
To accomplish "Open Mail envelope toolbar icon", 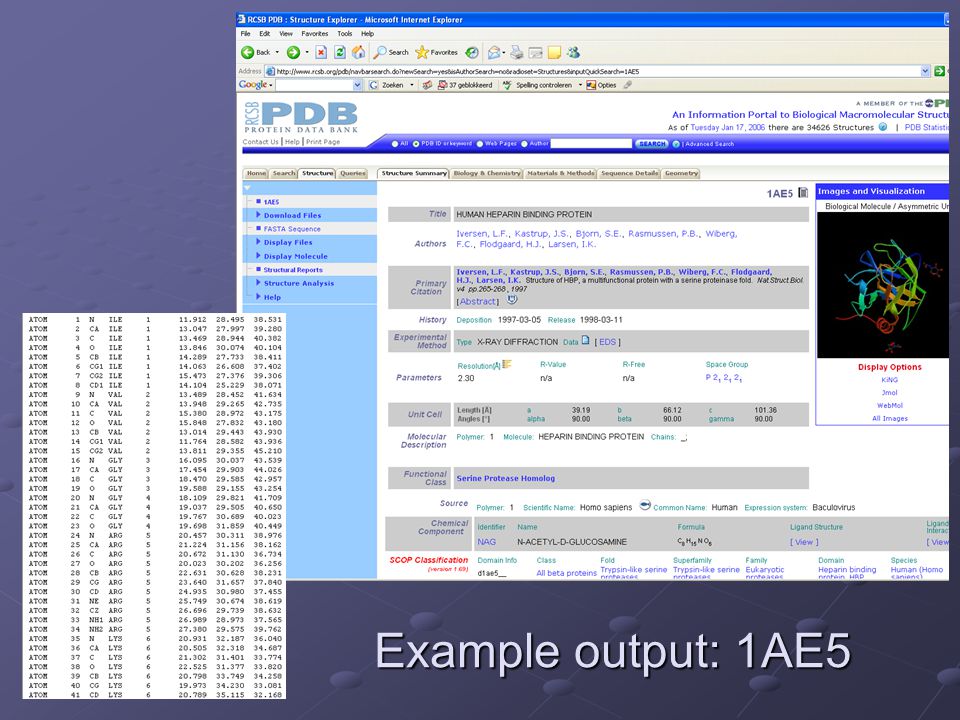I will (494, 53).
